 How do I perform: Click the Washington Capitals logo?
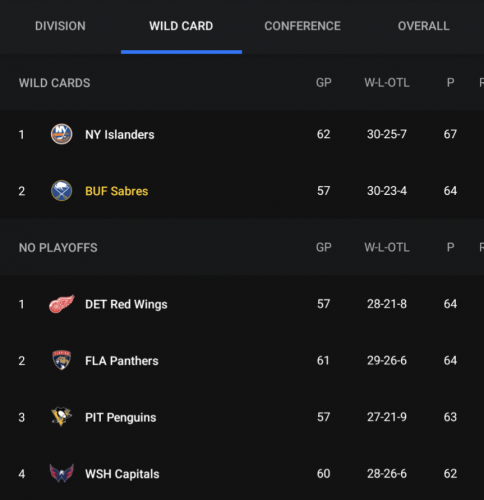pos(62,473)
